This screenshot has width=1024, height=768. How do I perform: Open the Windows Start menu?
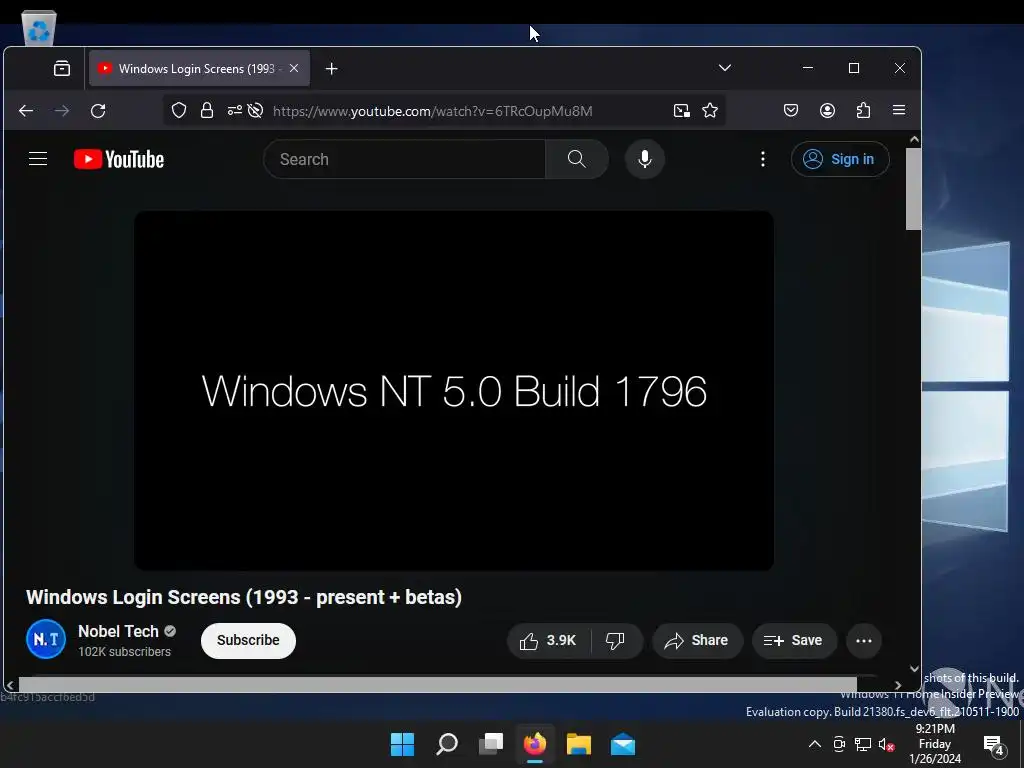402,744
